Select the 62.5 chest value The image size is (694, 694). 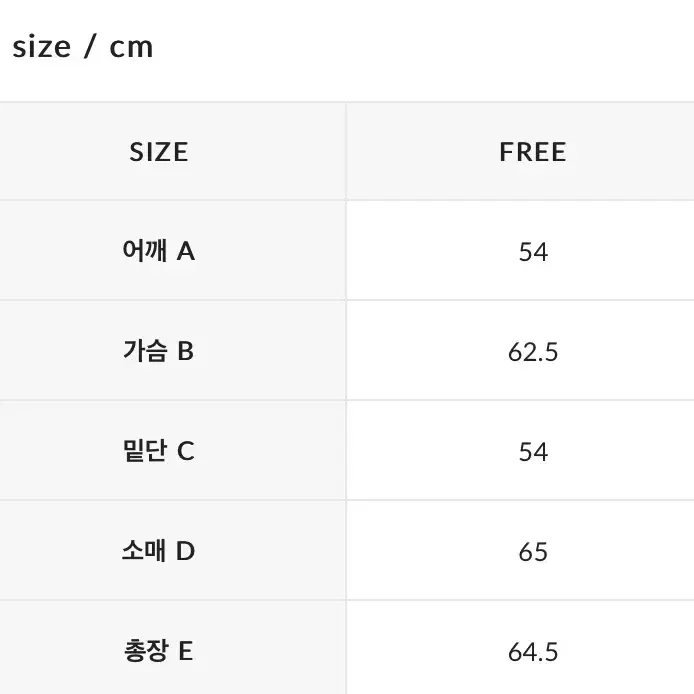click(x=533, y=352)
